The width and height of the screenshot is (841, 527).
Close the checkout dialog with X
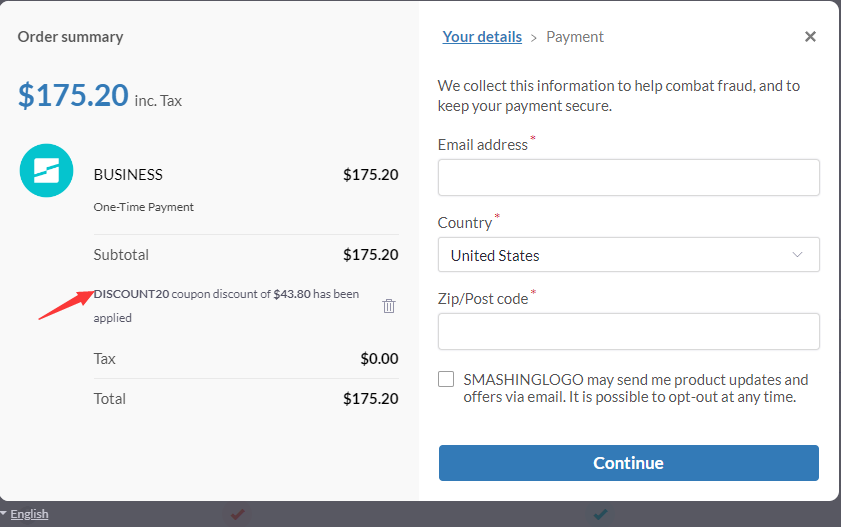click(810, 37)
